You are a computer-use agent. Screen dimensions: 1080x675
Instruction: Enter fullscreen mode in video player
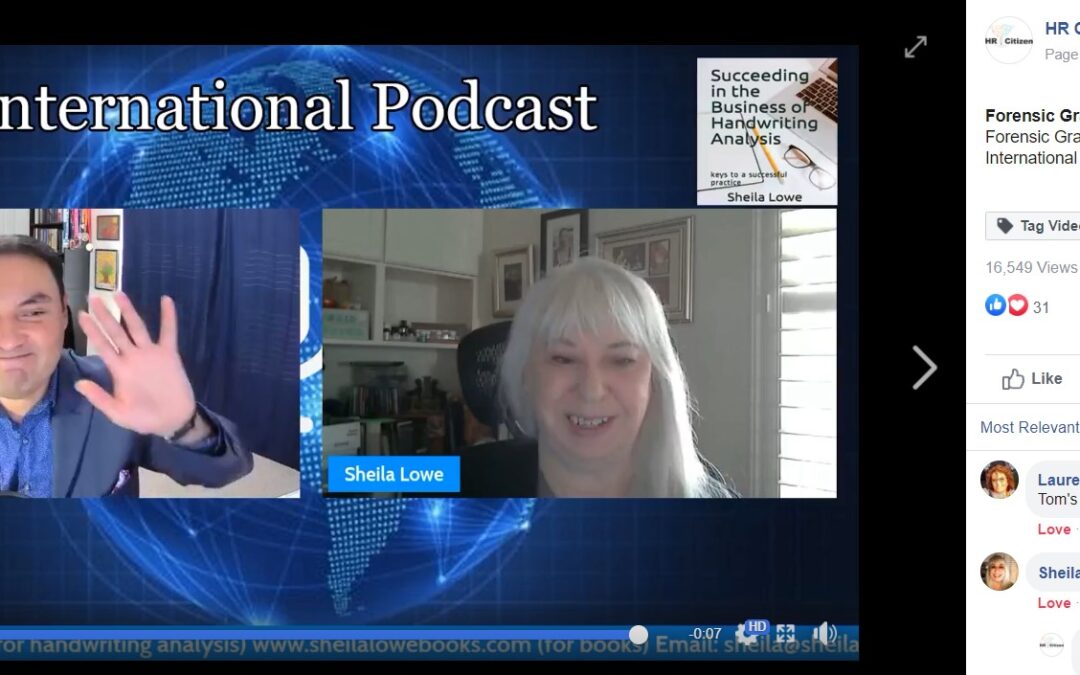pyautogui.click(x=786, y=633)
